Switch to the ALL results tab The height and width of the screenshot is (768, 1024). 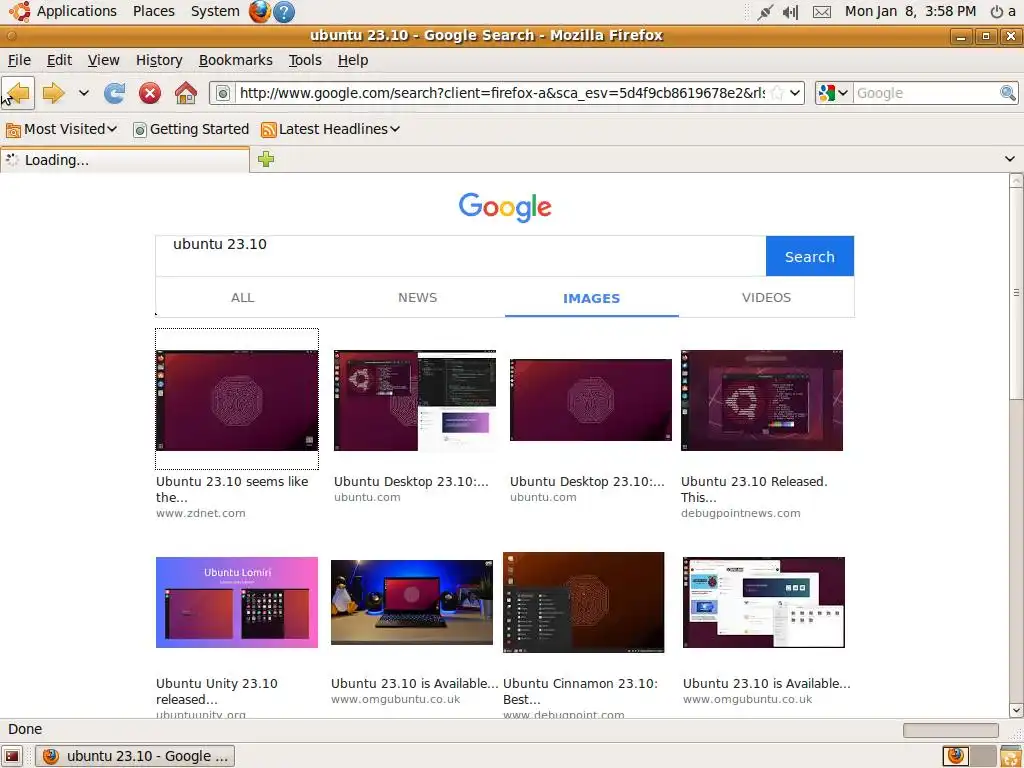(x=242, y=298)
